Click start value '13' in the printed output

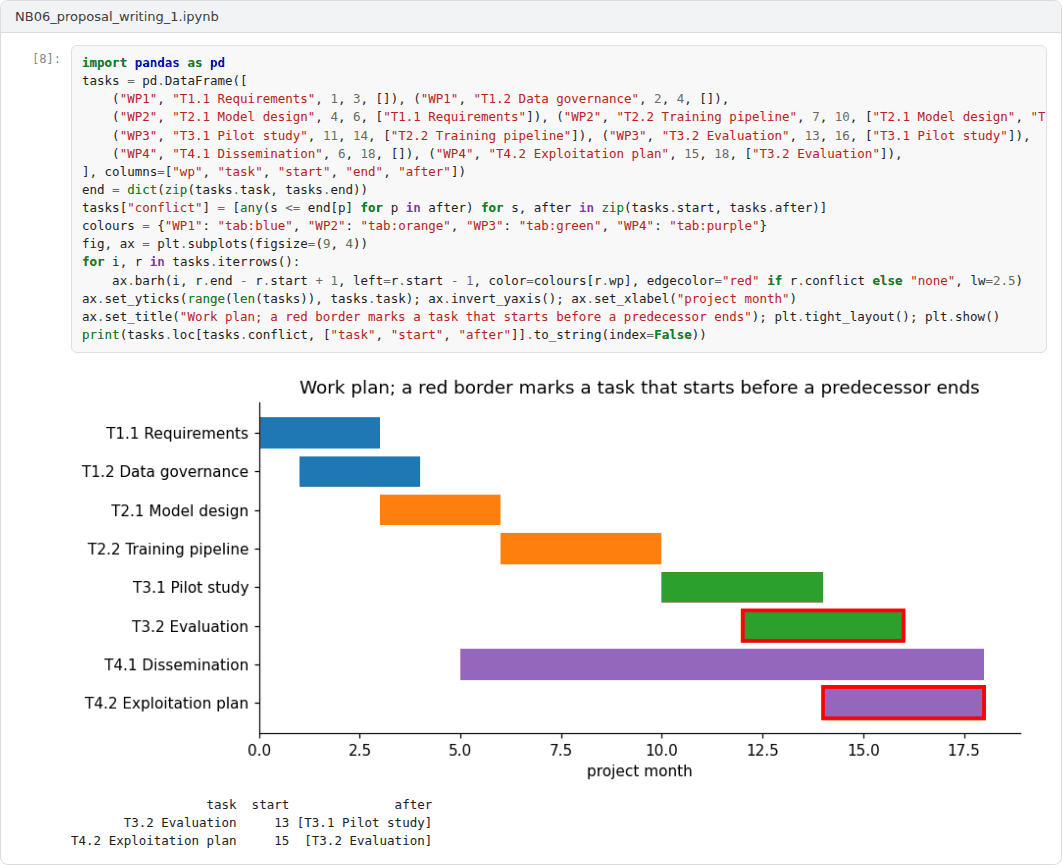pos(282,822)
